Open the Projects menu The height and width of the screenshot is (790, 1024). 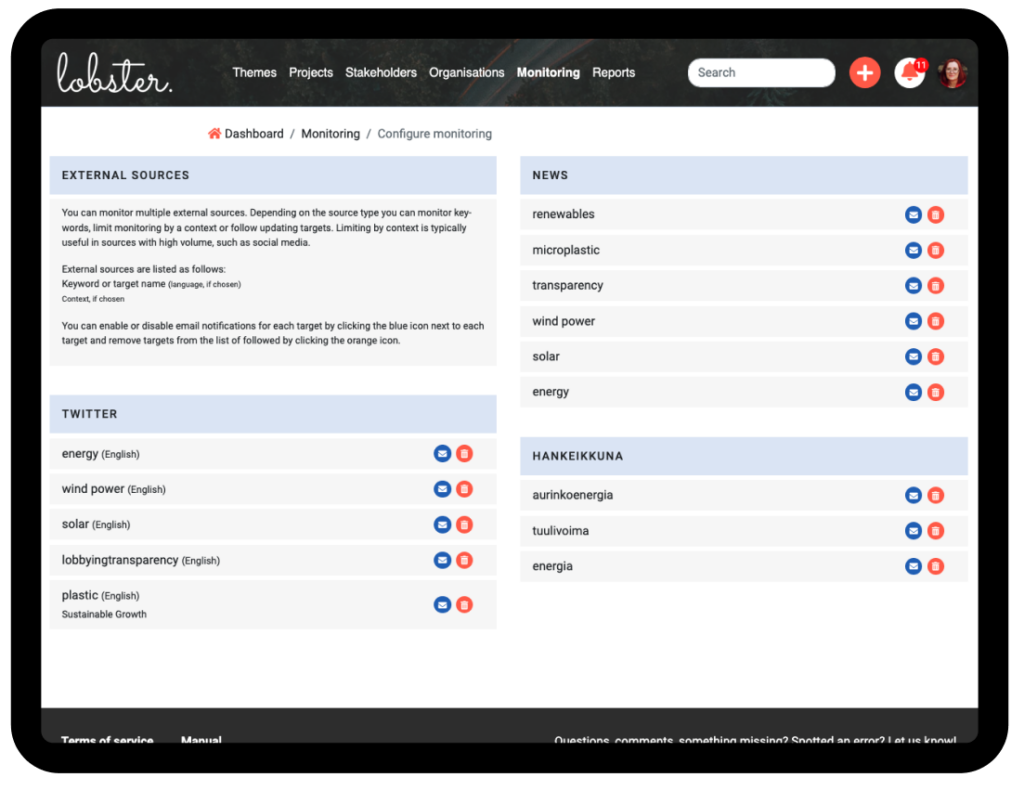pos(311,72)
